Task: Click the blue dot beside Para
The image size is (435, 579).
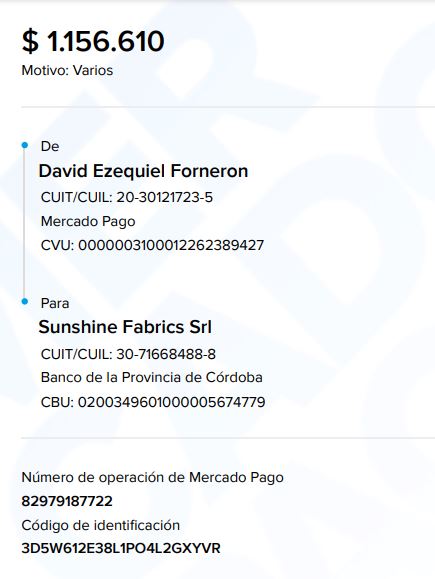Action: (25, 302)
